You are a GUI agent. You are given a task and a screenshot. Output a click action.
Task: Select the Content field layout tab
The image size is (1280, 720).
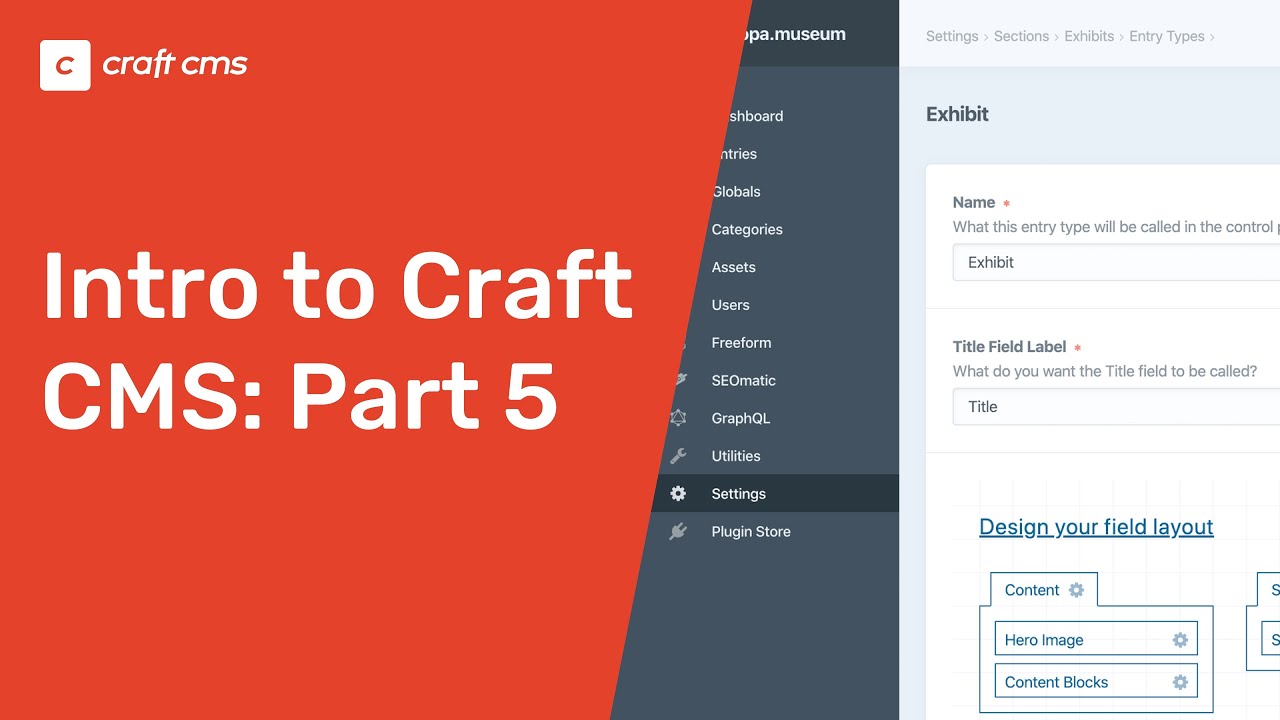(1043, 590)
